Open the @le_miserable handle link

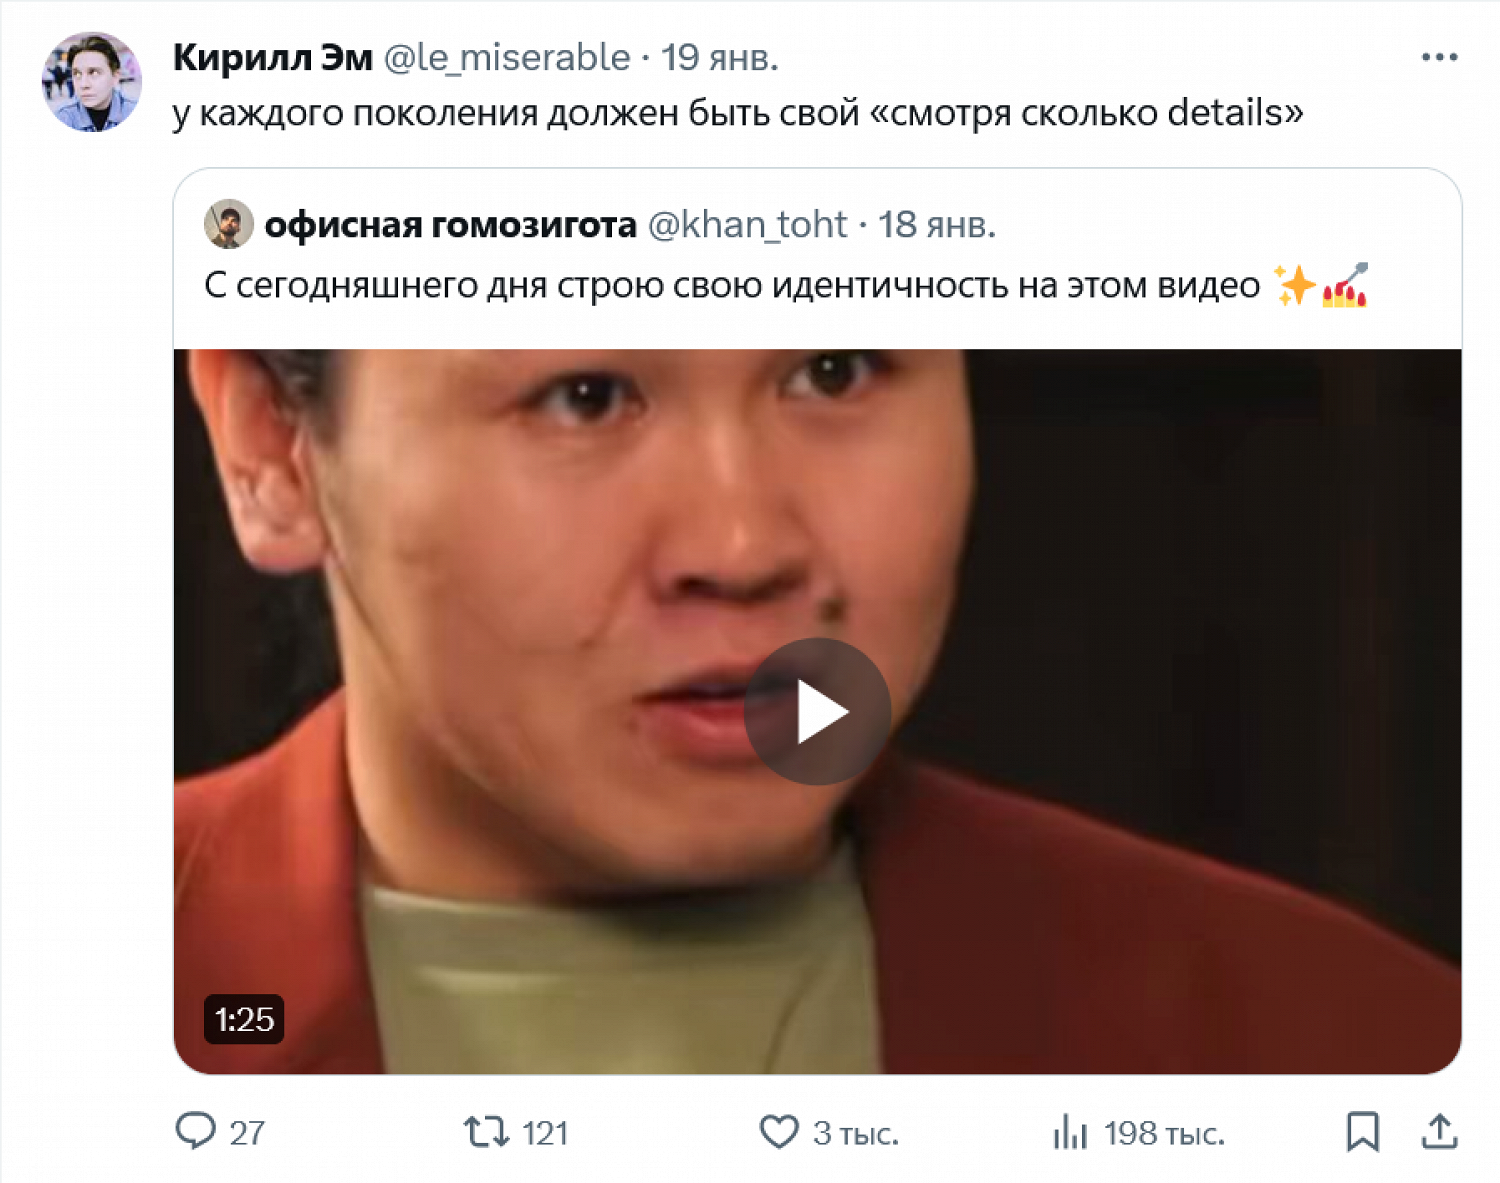click(x=507, y=58)
